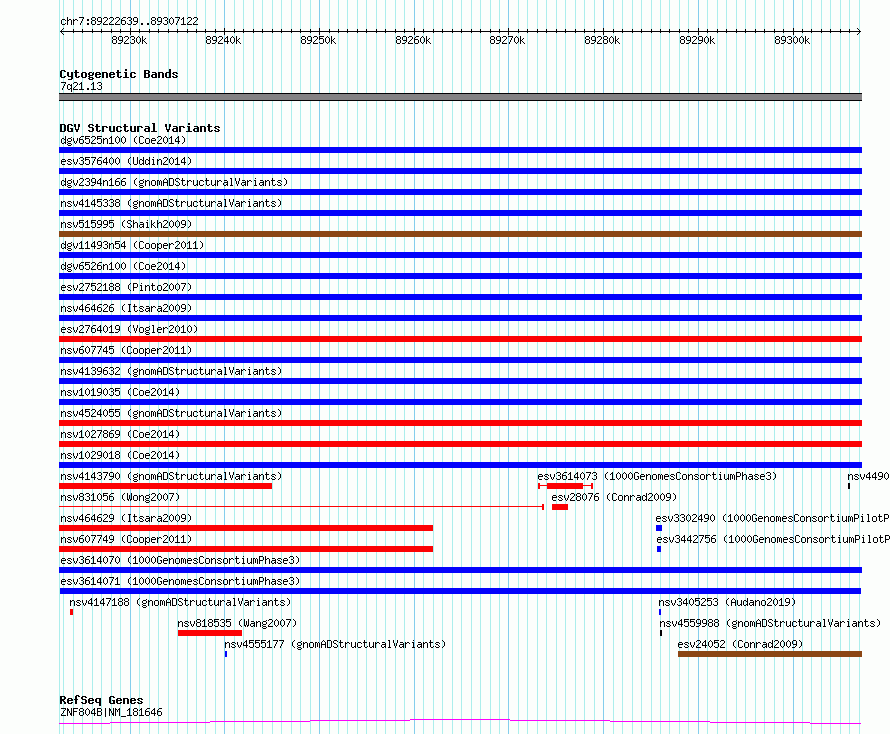The image size is (890, 734).
Task: Select the esv3576400 (Uddin2014) variant label
Action: pyautogui.click(x=126, y=161)
